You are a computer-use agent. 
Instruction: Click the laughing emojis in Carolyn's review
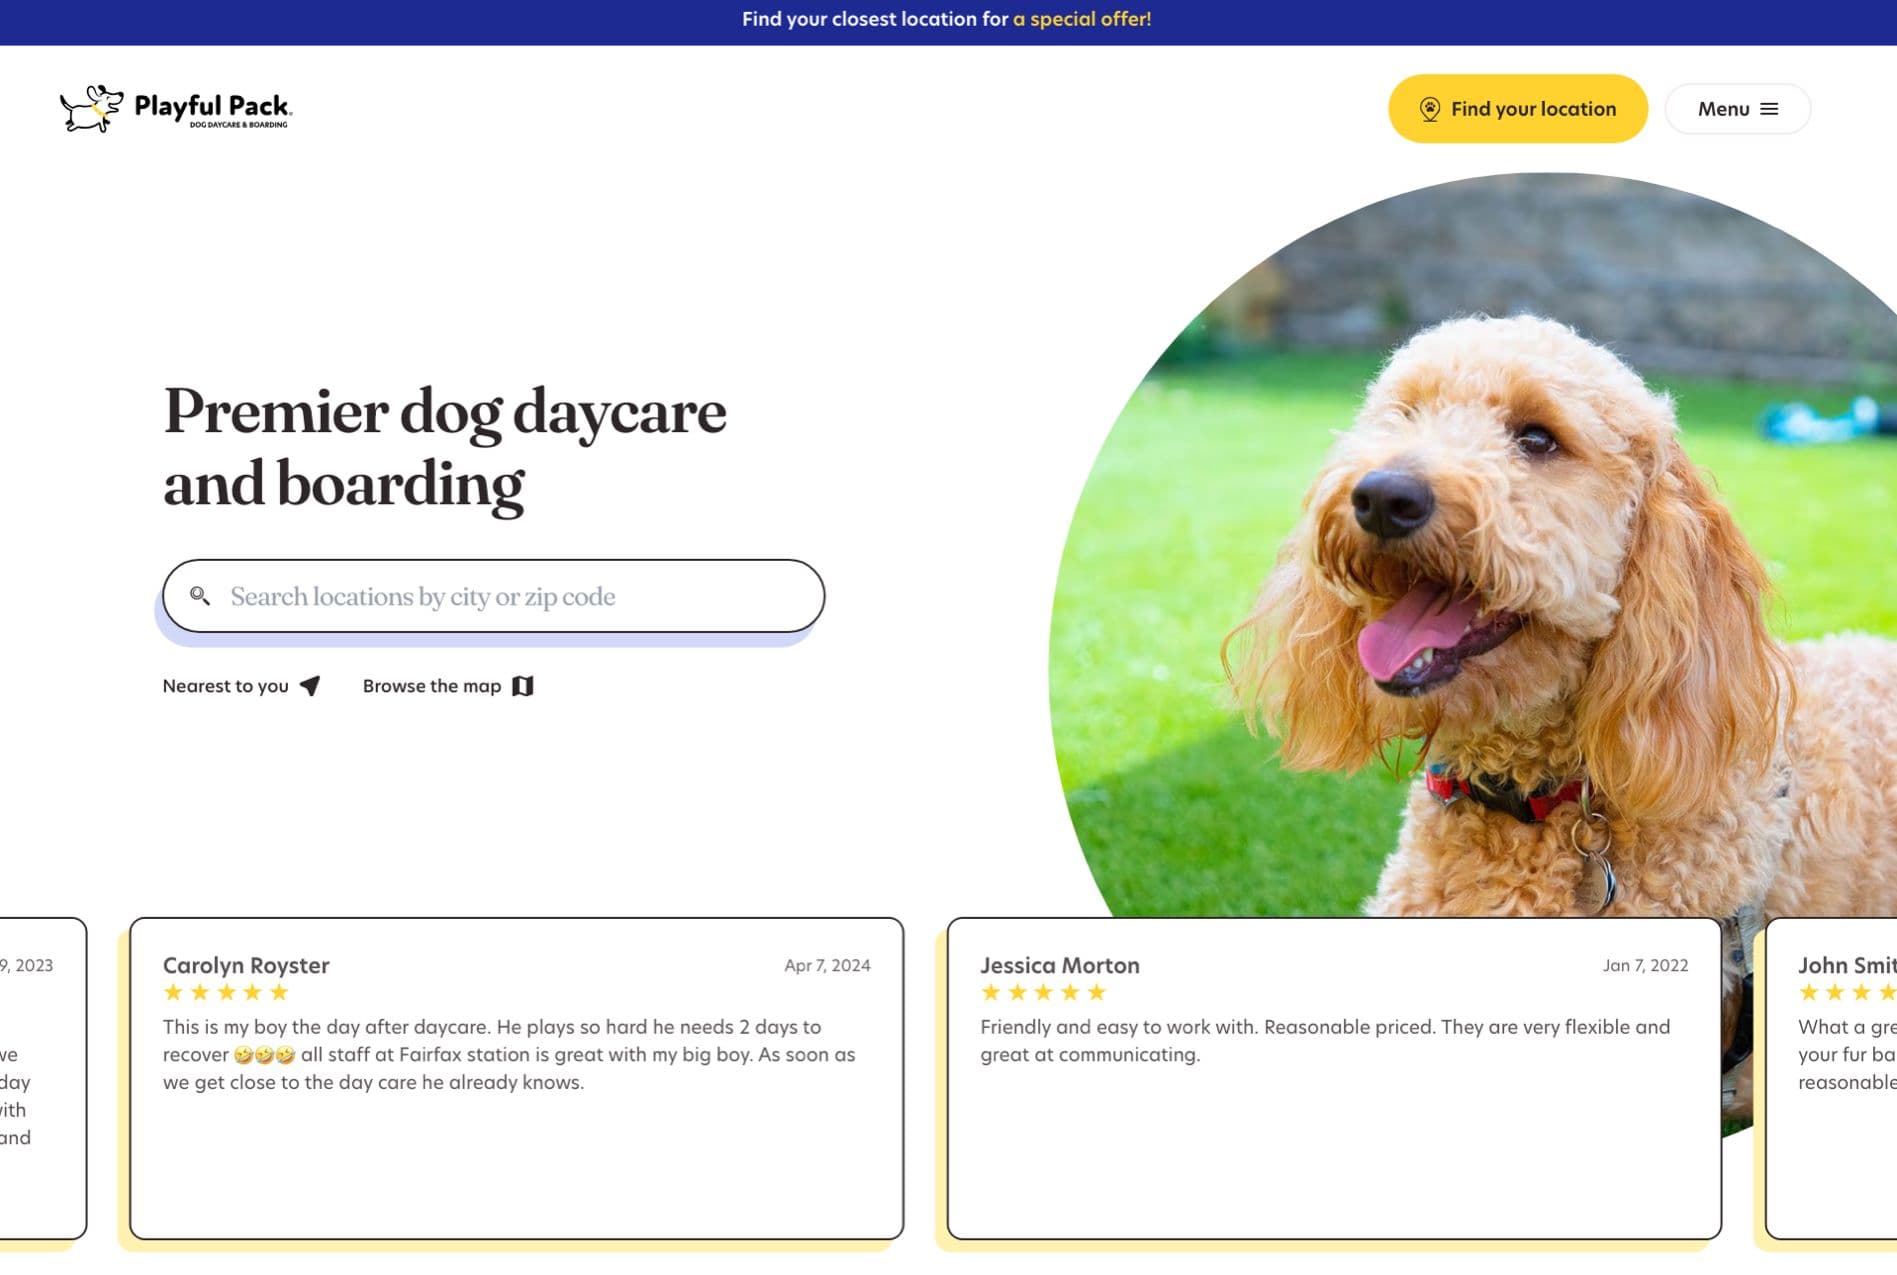[264, 1055]
